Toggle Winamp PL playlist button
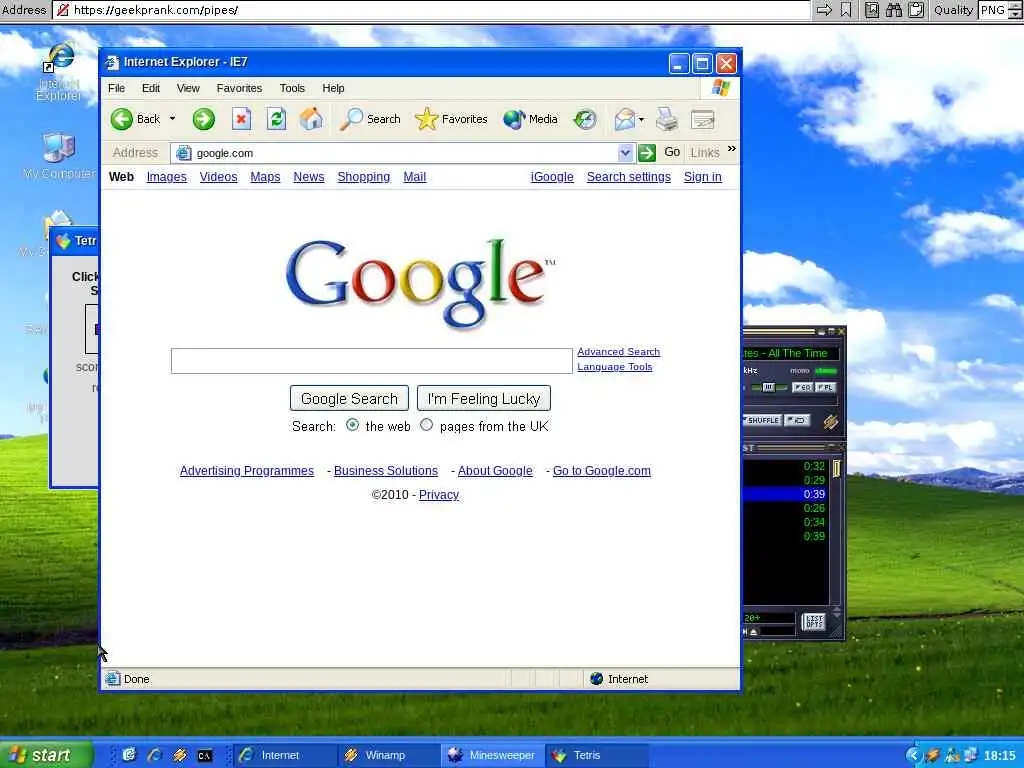 click(x=825, y=387)
